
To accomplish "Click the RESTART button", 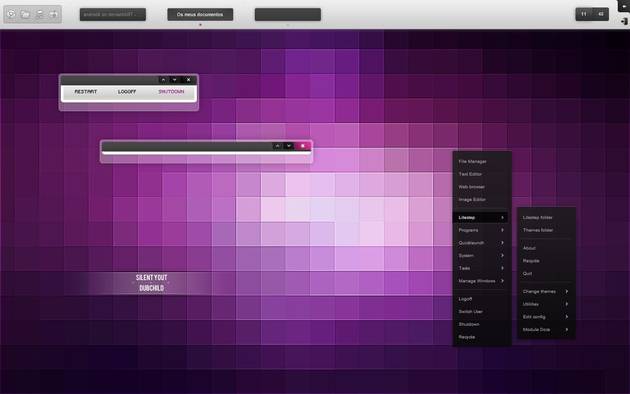I will [86, 92].
